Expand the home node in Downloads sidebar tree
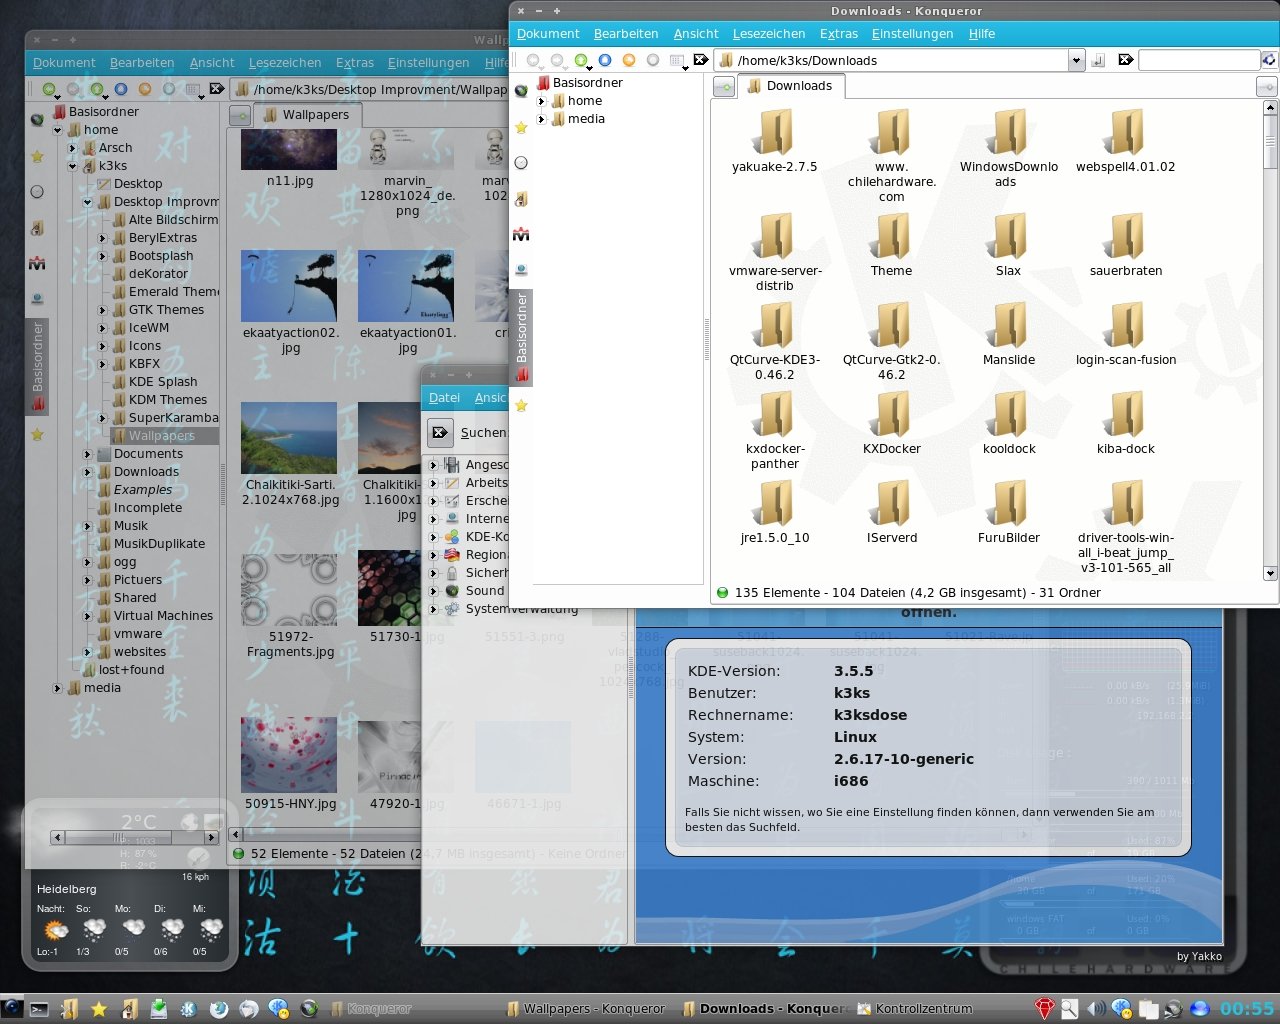Viewport: 1280px width, 1024px height. 542,101
